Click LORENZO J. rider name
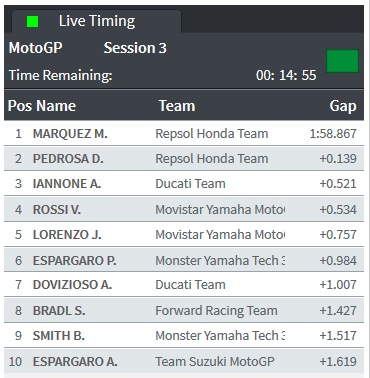Viewport: 370px width, 378px height. point(67,235)
